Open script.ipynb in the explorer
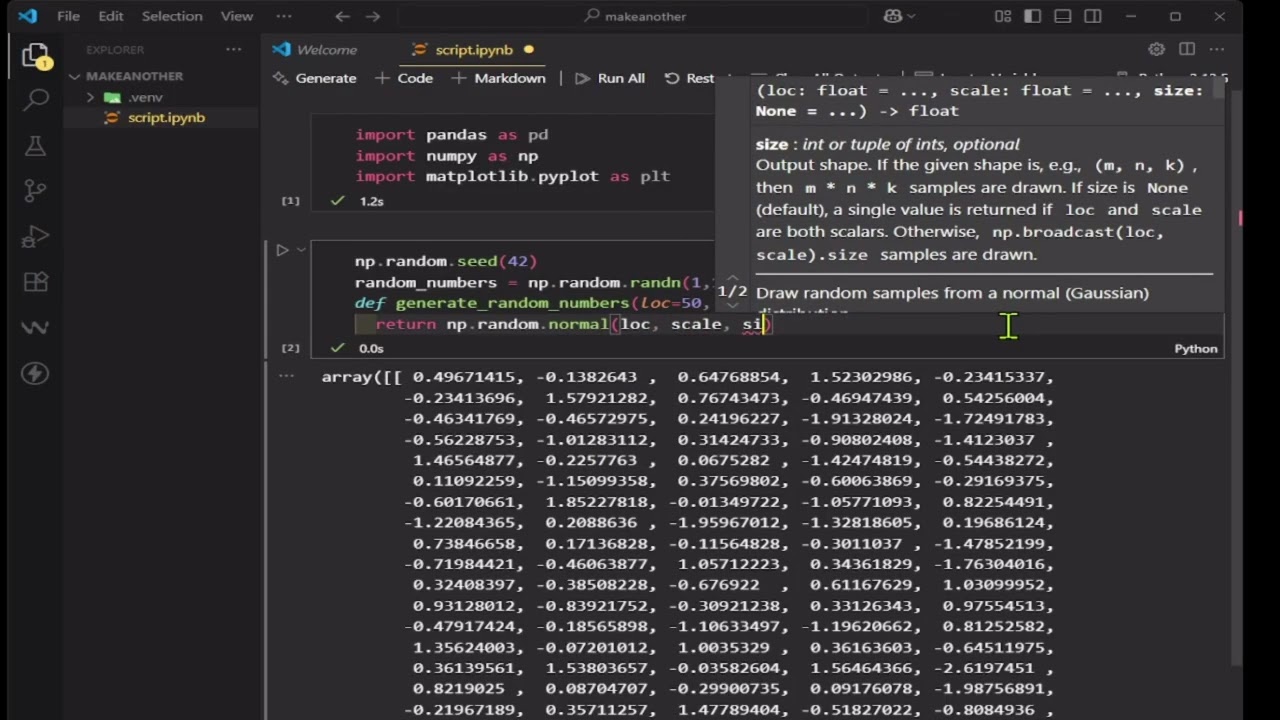The width and height of the screenshot is (1280, 720). [166, 117]
